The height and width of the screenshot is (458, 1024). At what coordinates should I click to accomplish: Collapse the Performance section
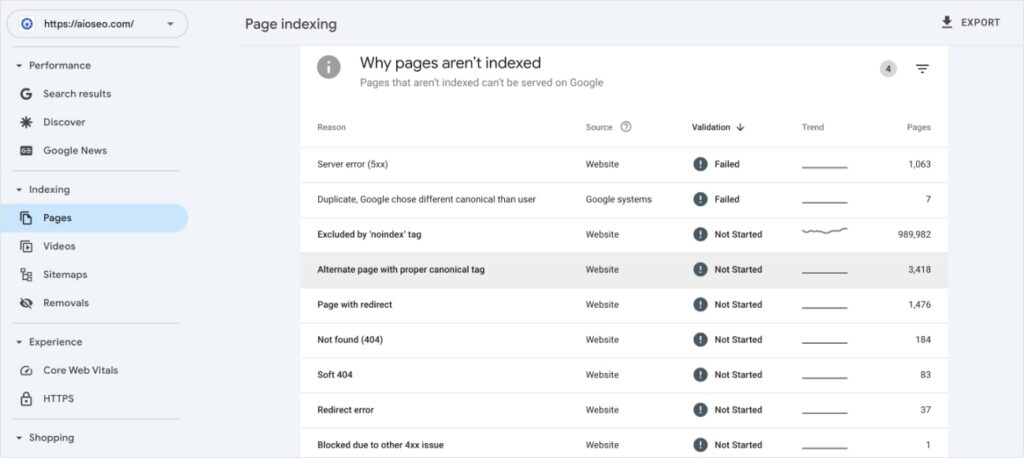pos(19,65)
